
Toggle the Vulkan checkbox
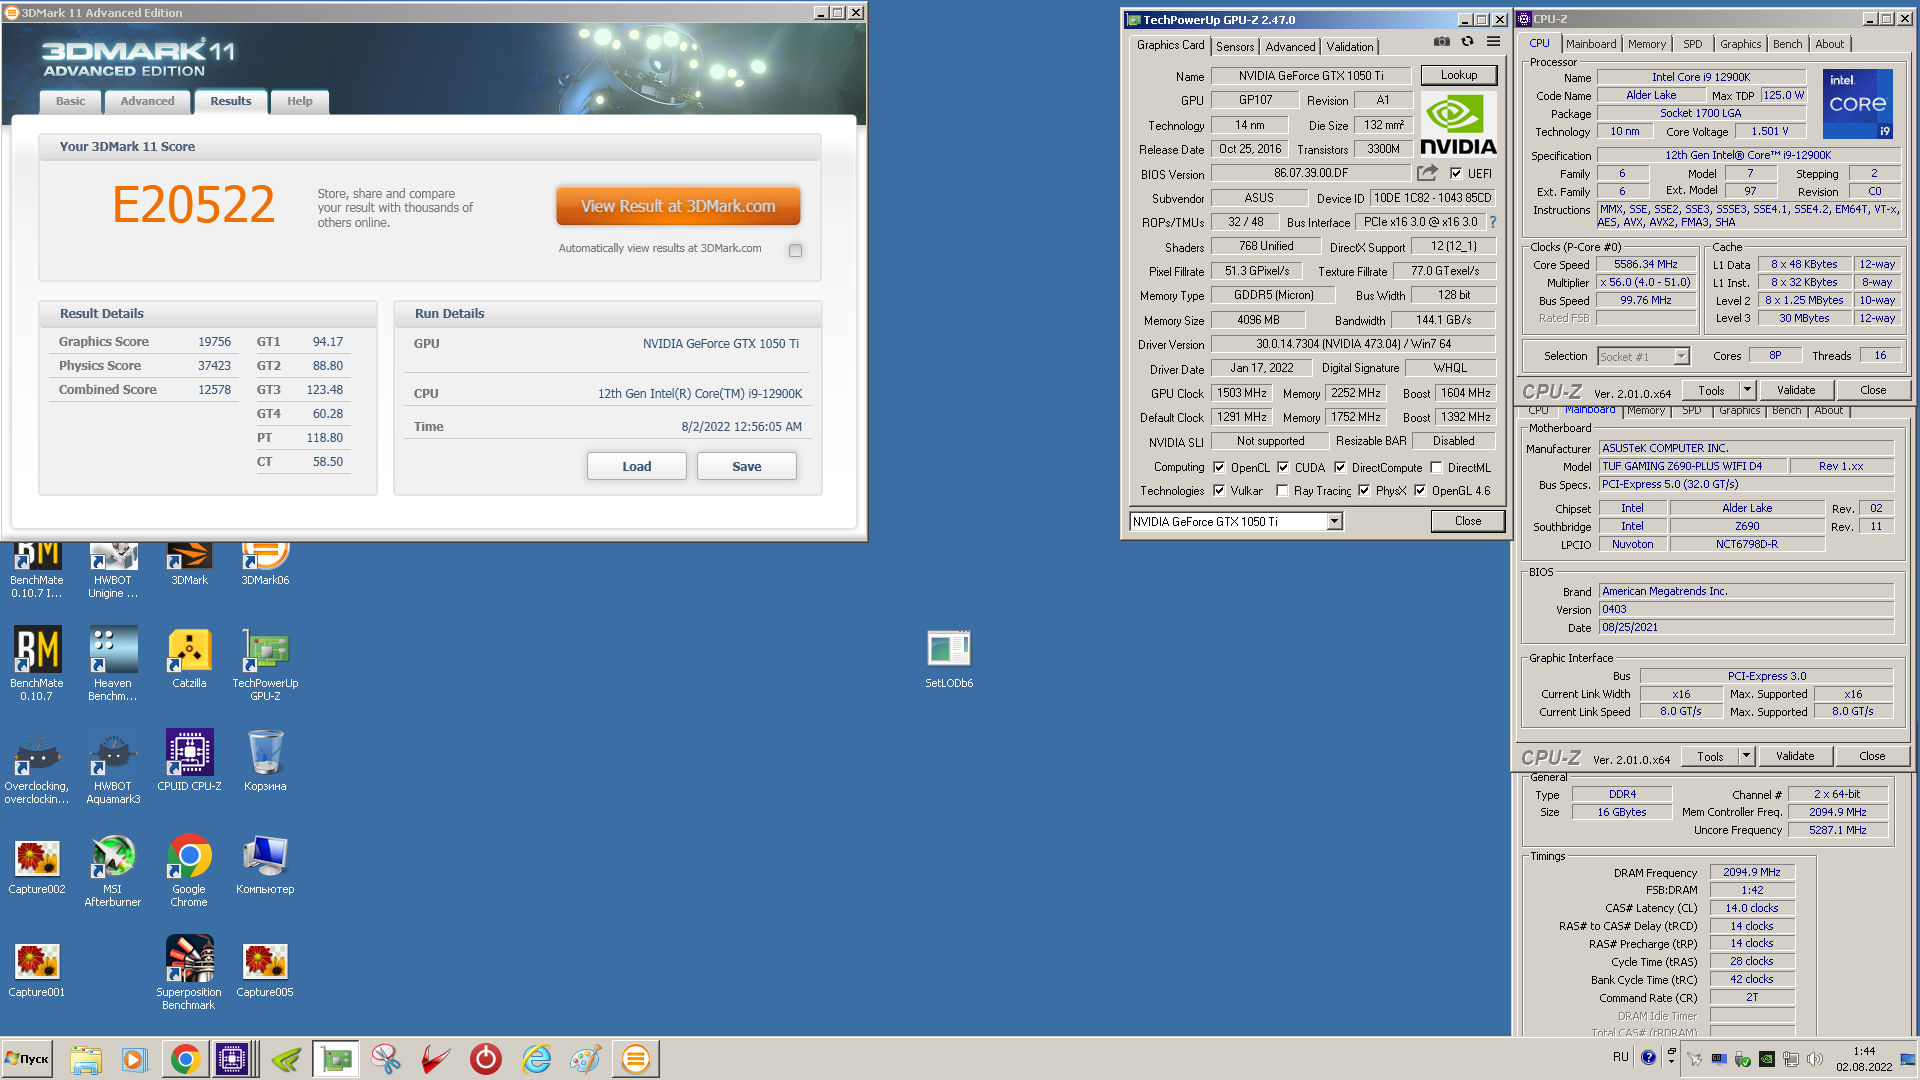(1219, 490)
